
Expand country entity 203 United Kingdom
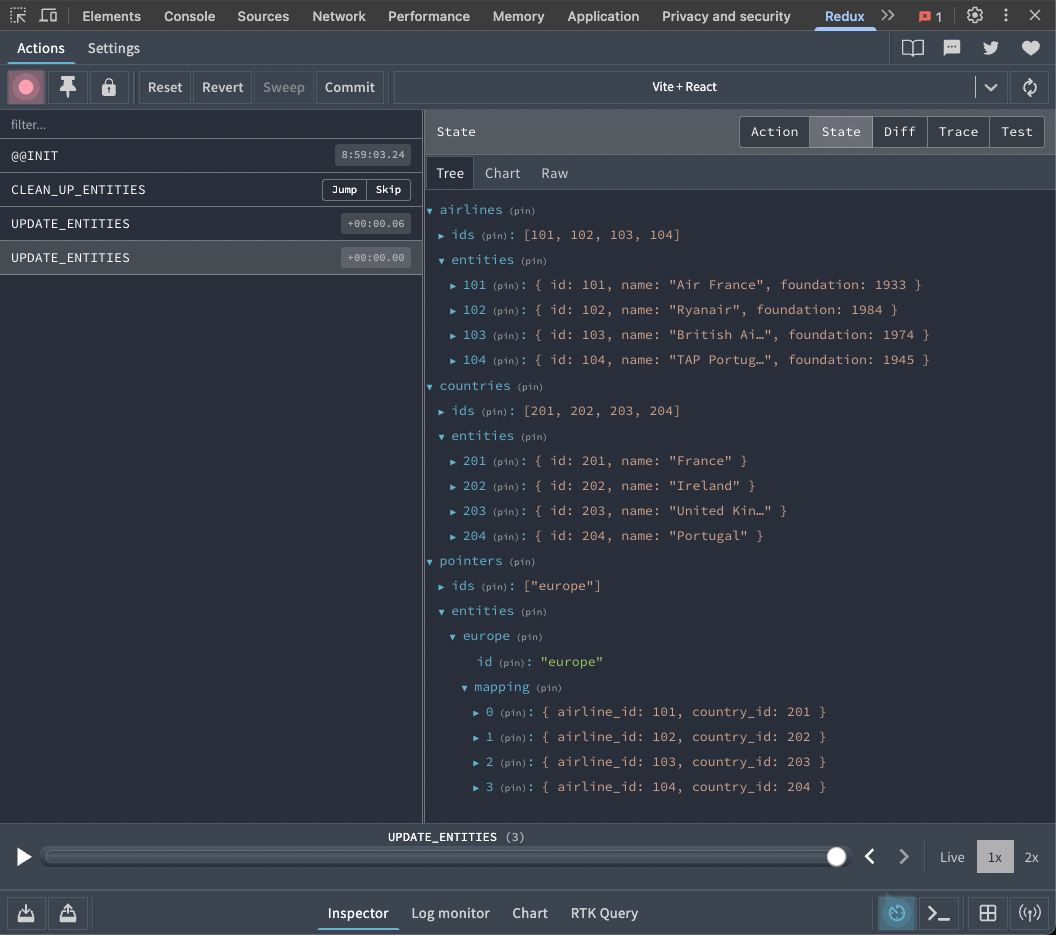pyautogui.click(x=453, y=512)
